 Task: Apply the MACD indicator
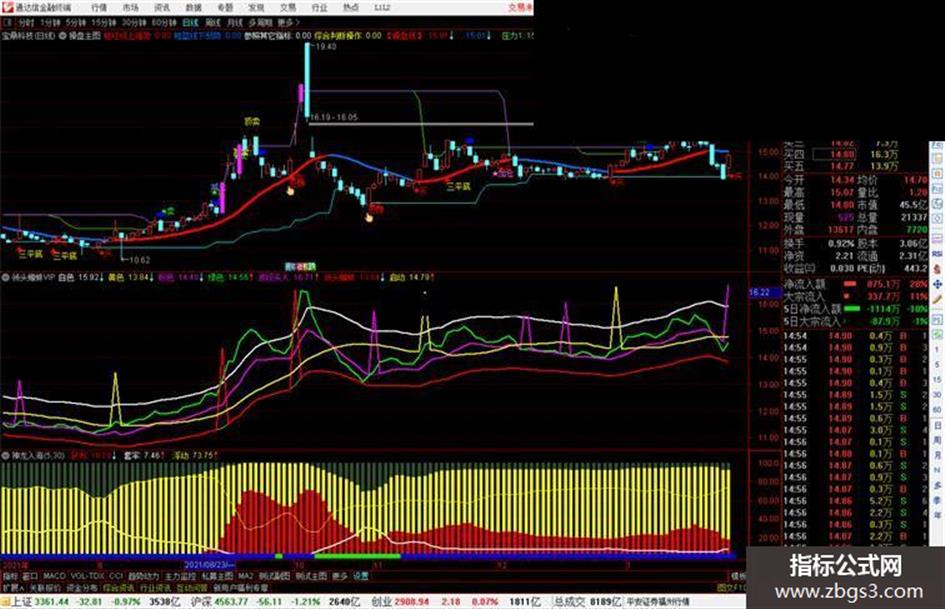coord(54,576)
